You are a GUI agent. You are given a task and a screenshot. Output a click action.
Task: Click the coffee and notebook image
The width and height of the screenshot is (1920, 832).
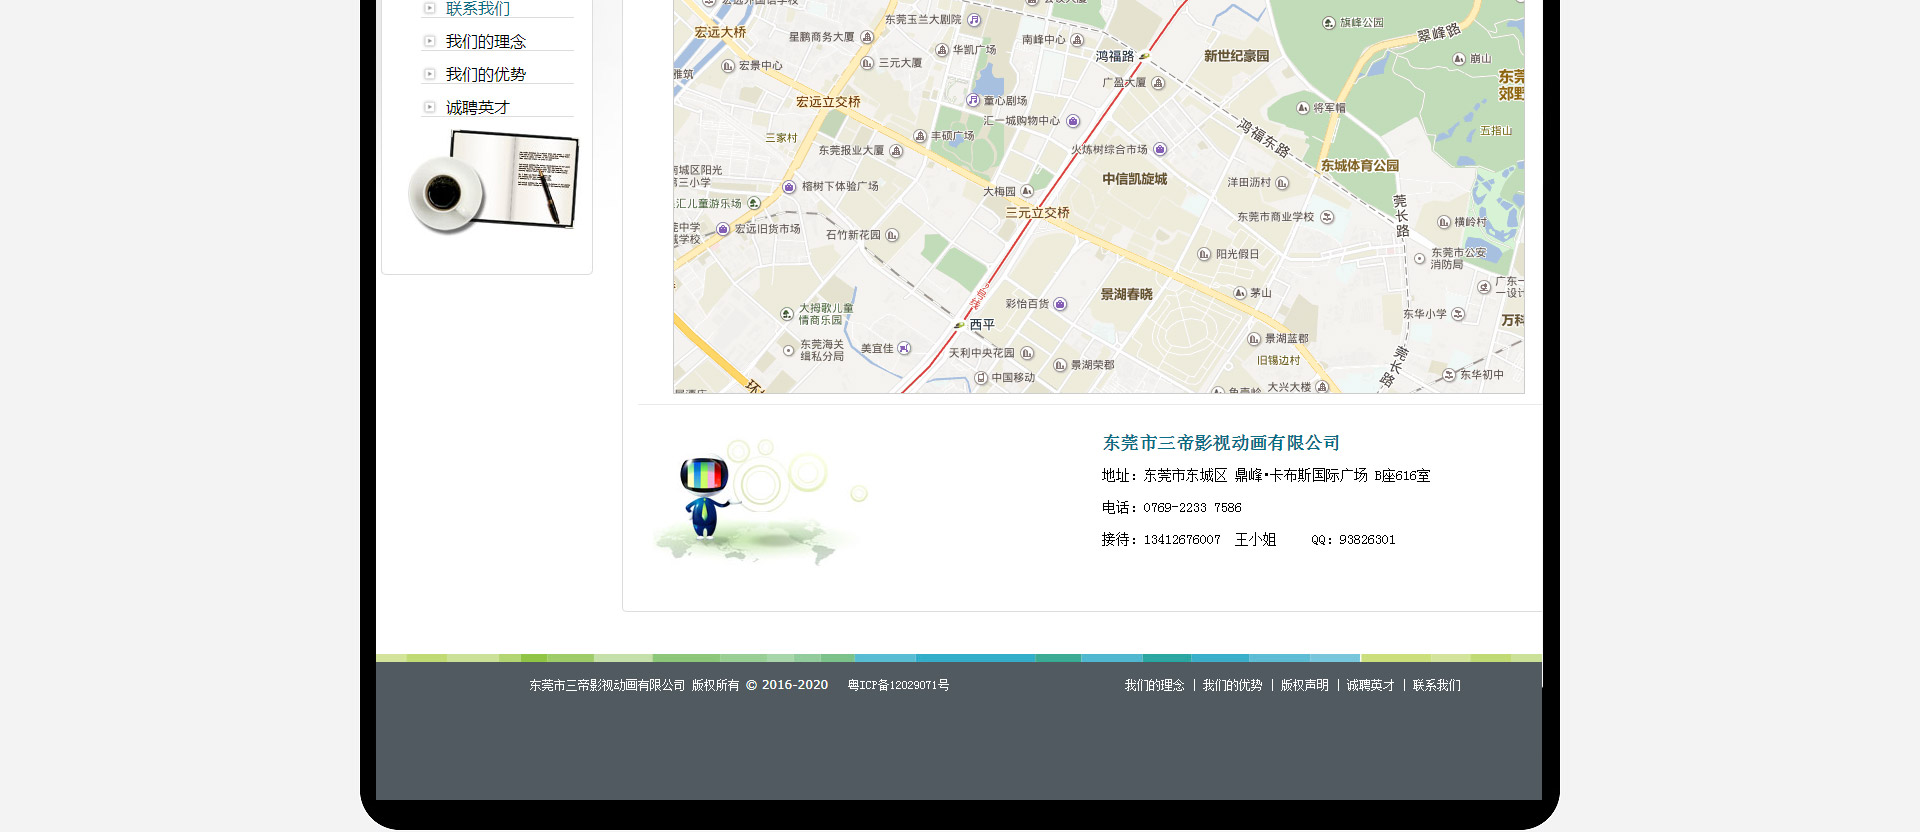[x=494, y=182]
